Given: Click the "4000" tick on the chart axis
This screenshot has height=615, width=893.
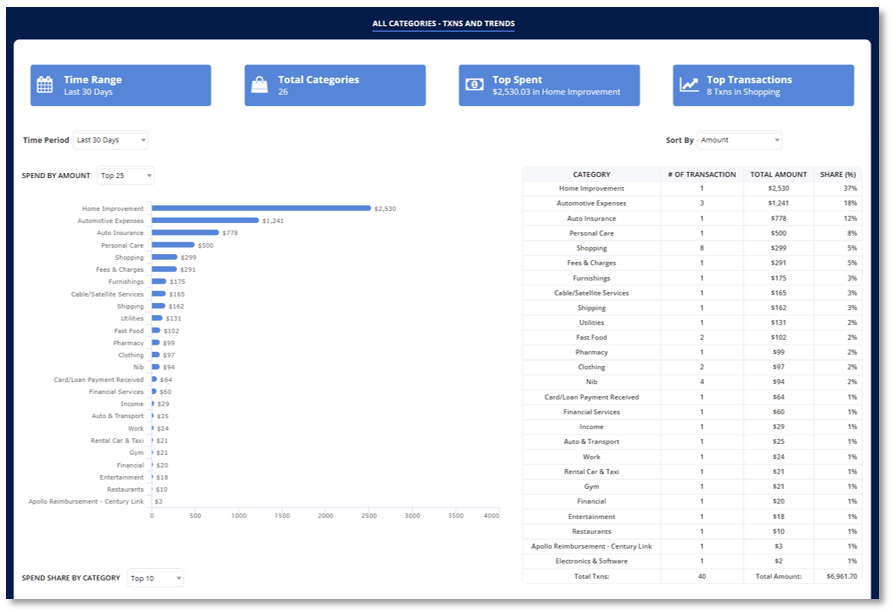Looking at the screenshot, I should (491, 516).
